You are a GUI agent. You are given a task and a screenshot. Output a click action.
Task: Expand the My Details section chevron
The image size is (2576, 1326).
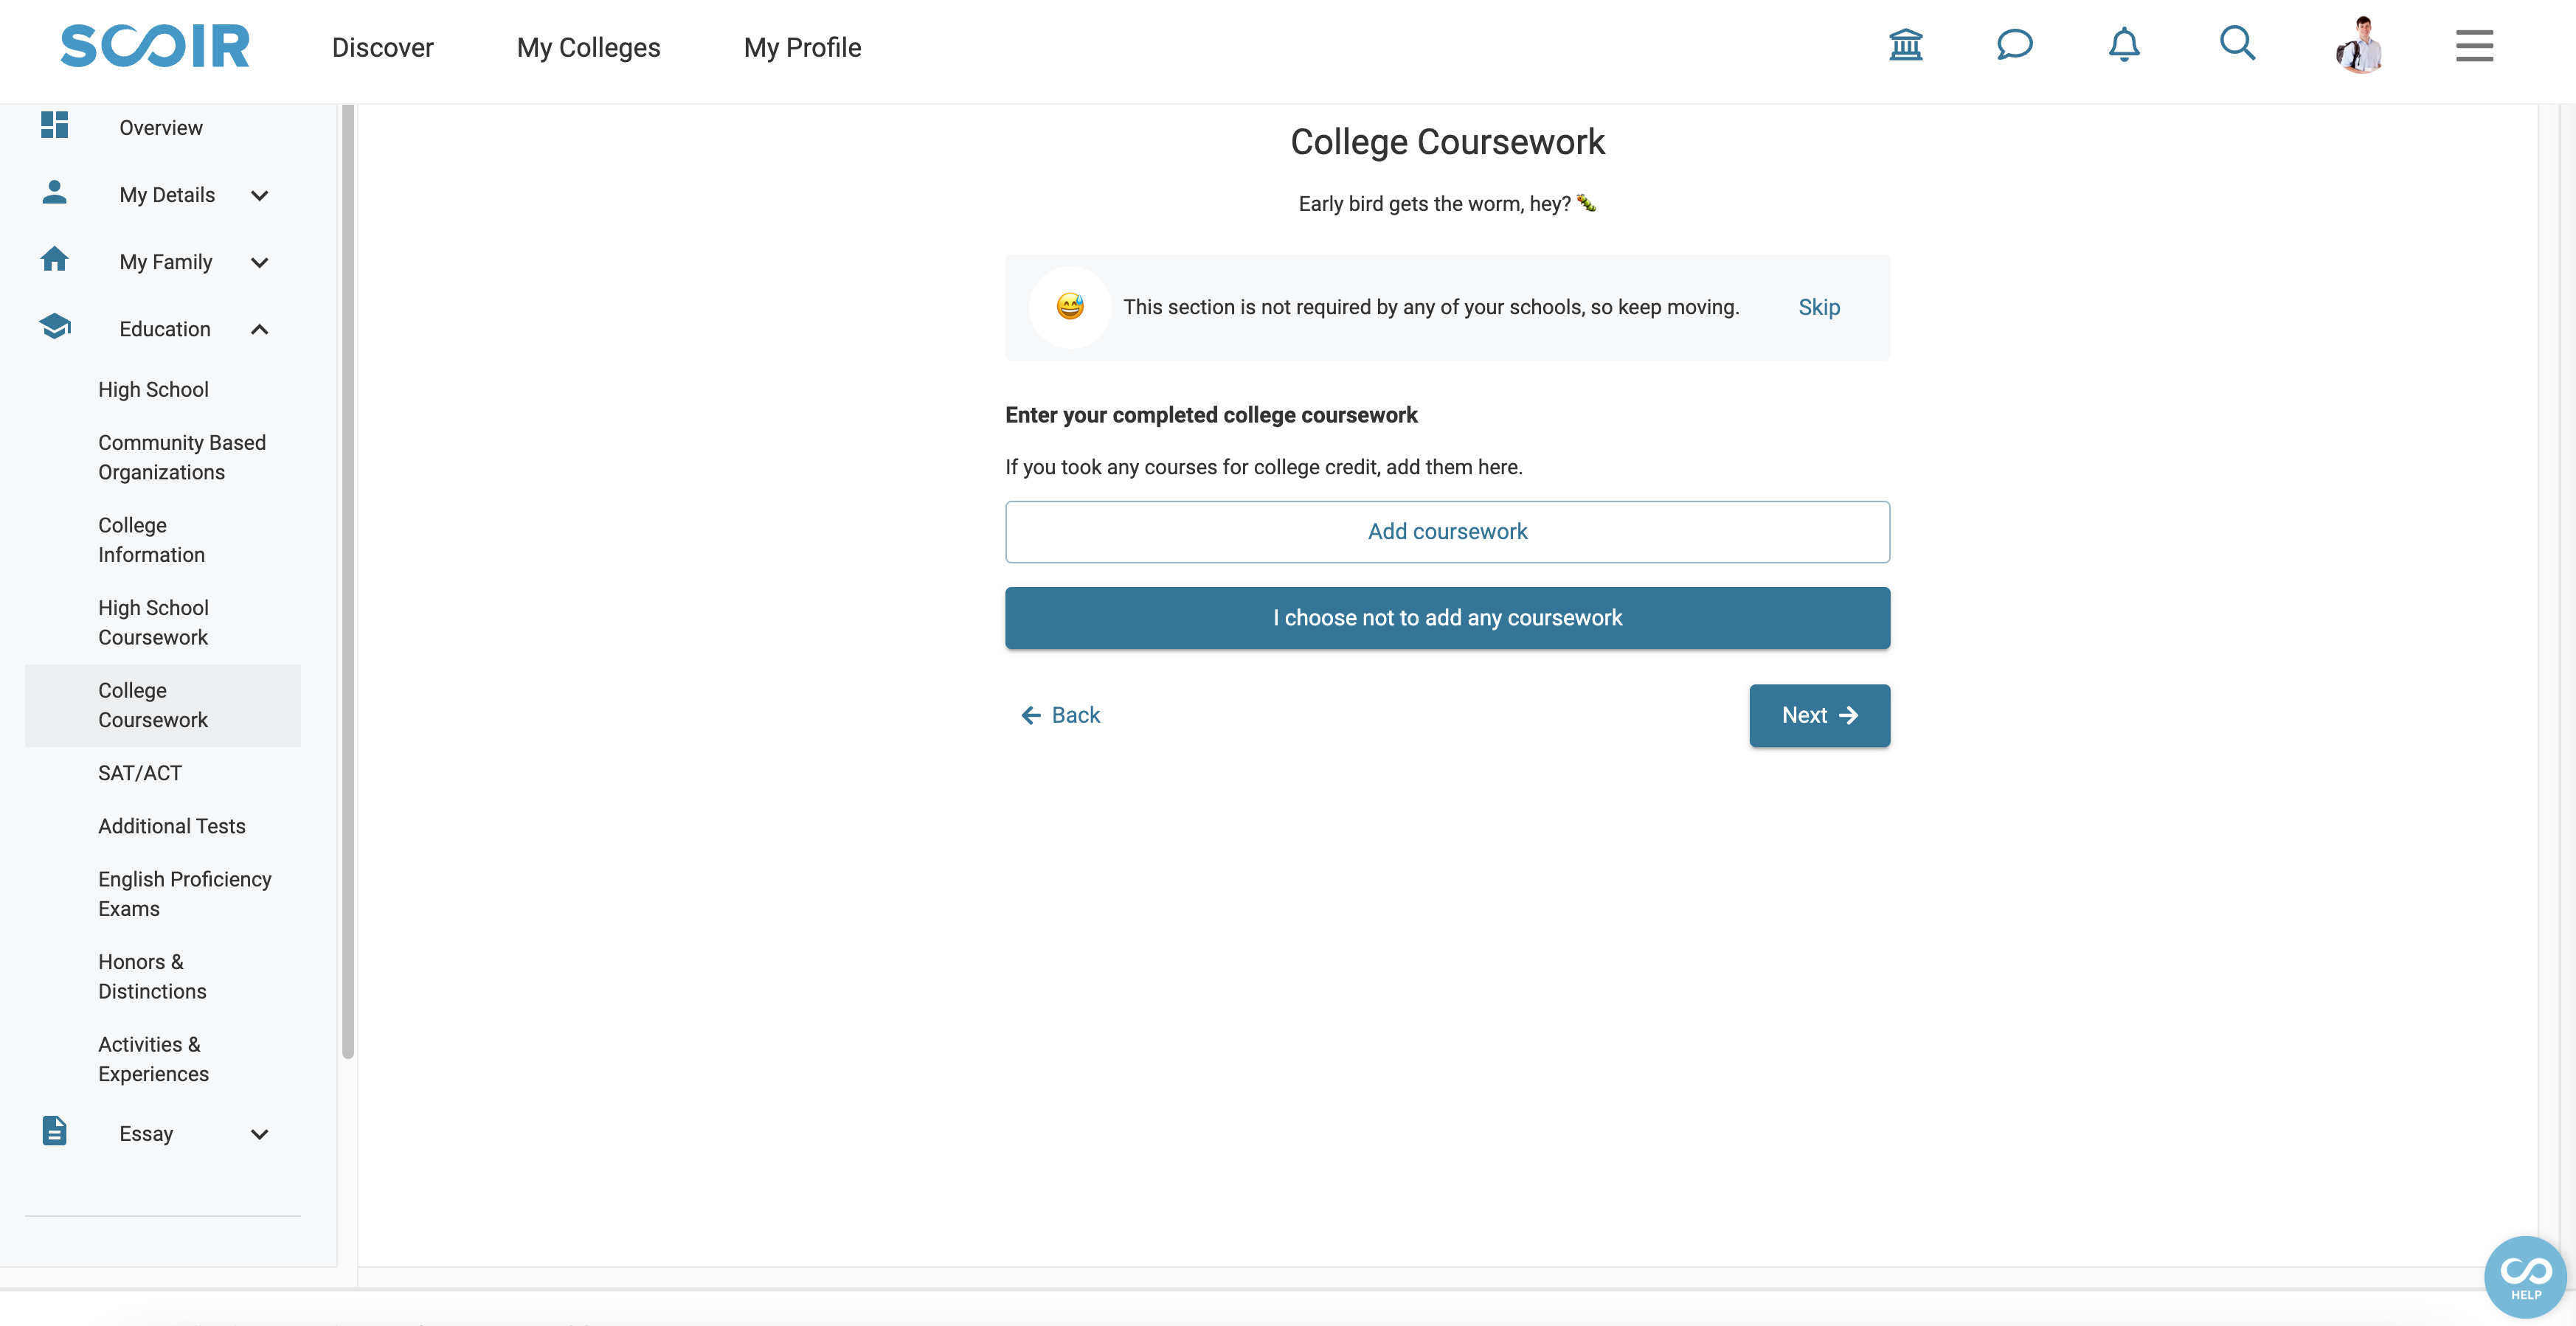click(x=259, y=196)
